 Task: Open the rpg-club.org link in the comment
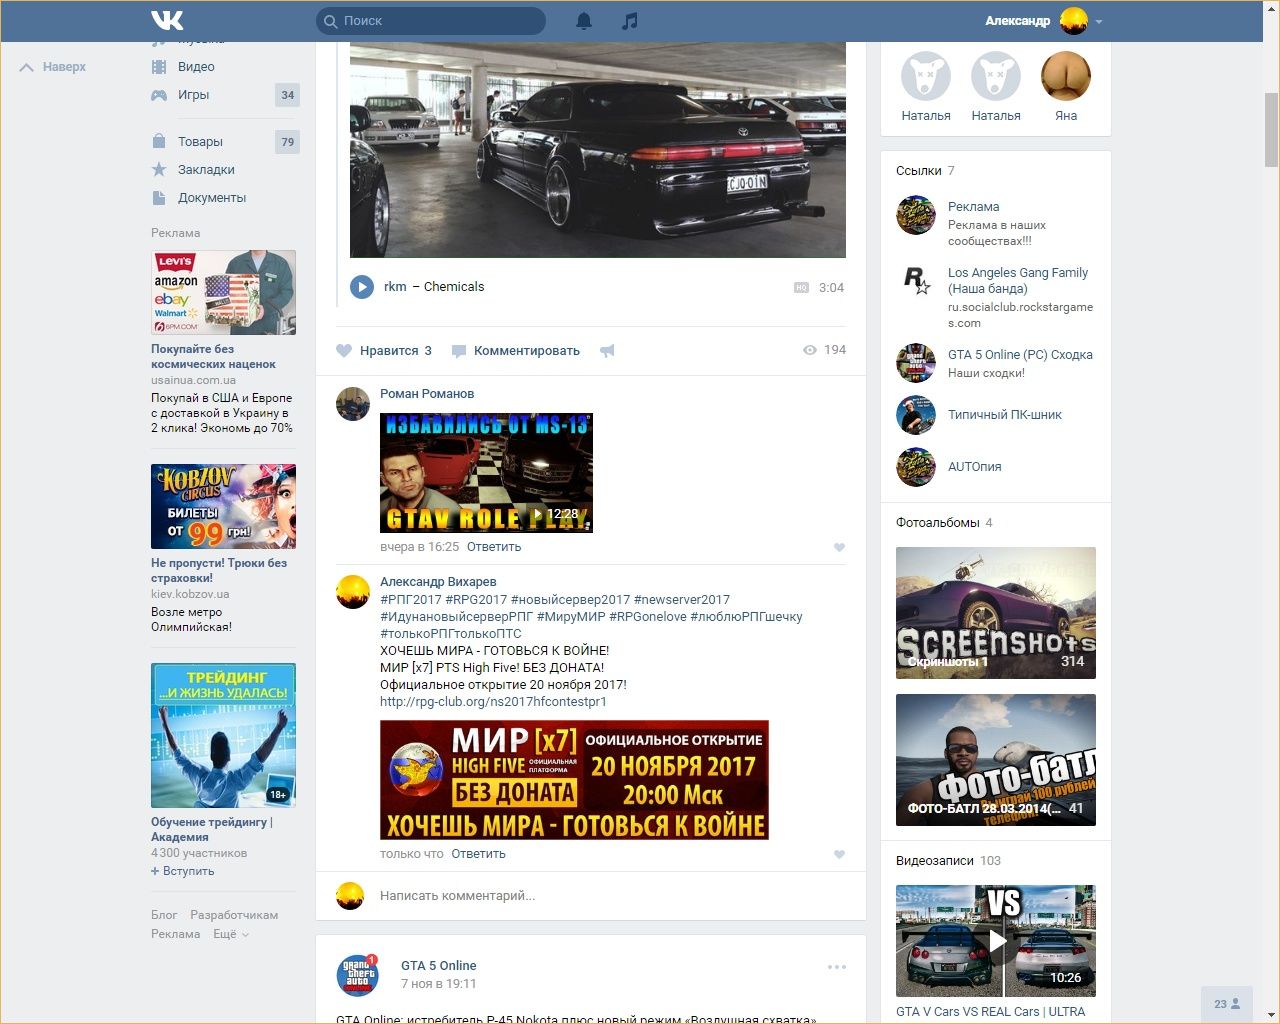click(494, 702)
